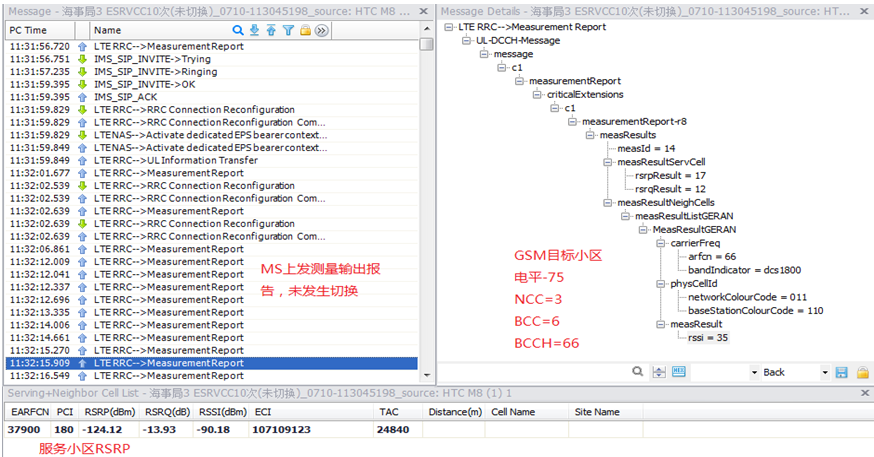
Task: Click the message list vertical scrollbar up arrow
Action: click(427, 31)
